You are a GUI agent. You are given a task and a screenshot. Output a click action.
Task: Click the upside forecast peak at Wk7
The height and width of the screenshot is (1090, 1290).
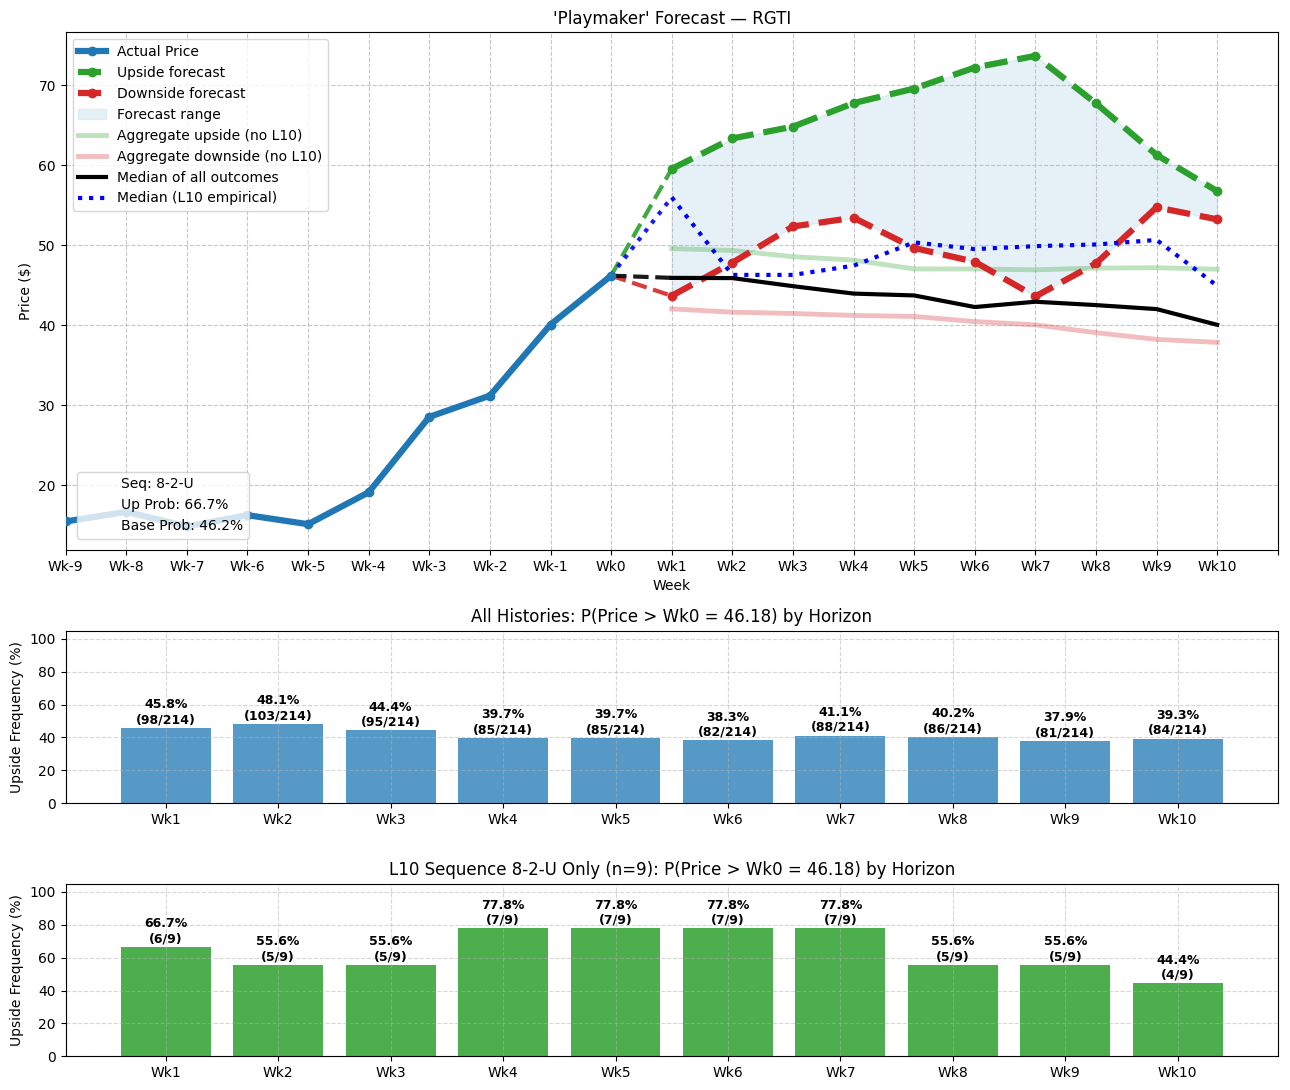point(1035,56)
